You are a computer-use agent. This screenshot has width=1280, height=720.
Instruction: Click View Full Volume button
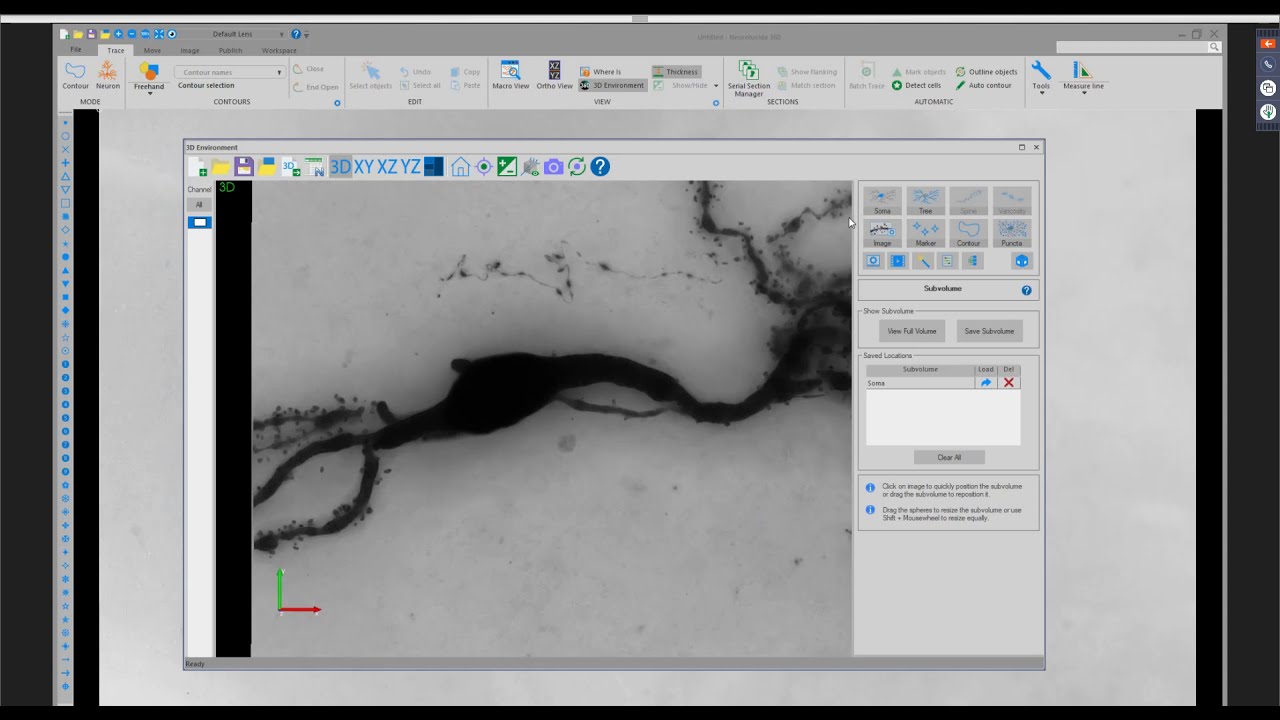click(912, 331)
